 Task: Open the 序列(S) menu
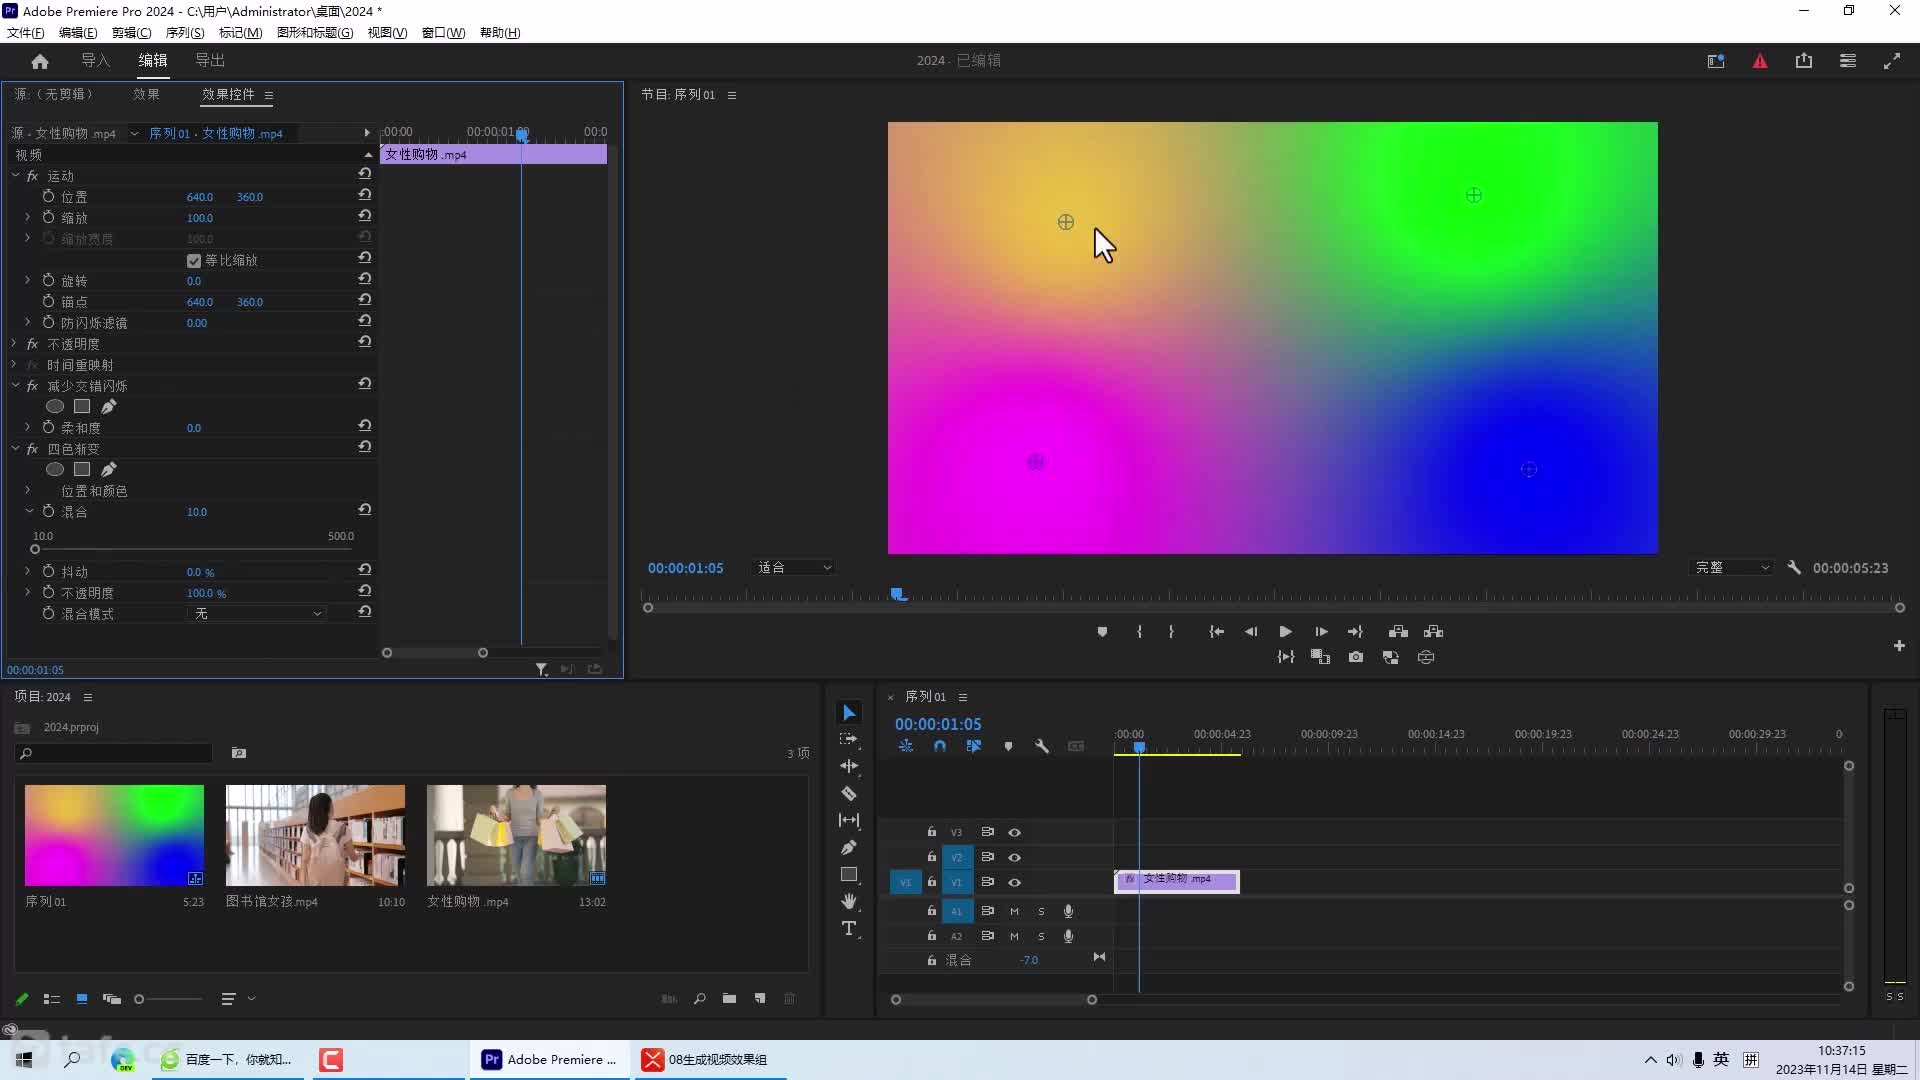point(185,32)
